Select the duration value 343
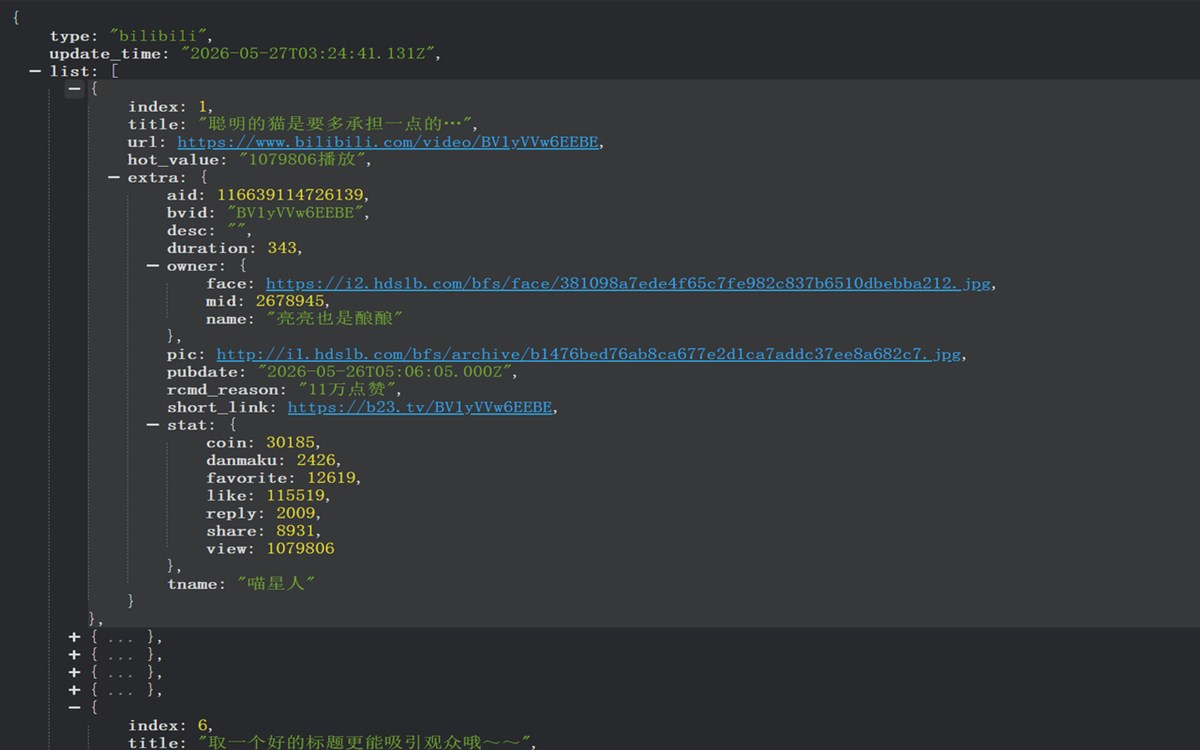The height and width of the screenshot is (750, 1200). coord(281,248)
